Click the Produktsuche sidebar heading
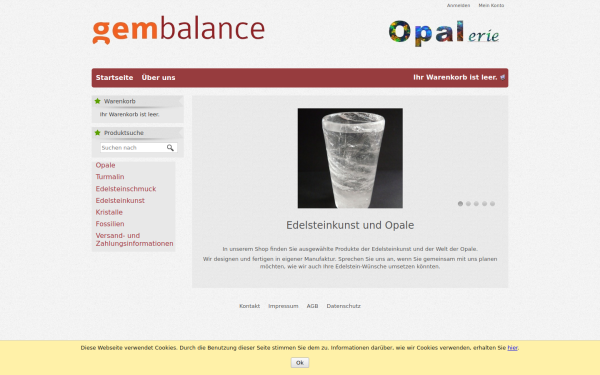The width and height of the screenshot is (600, 375). [x=124, y=133]
